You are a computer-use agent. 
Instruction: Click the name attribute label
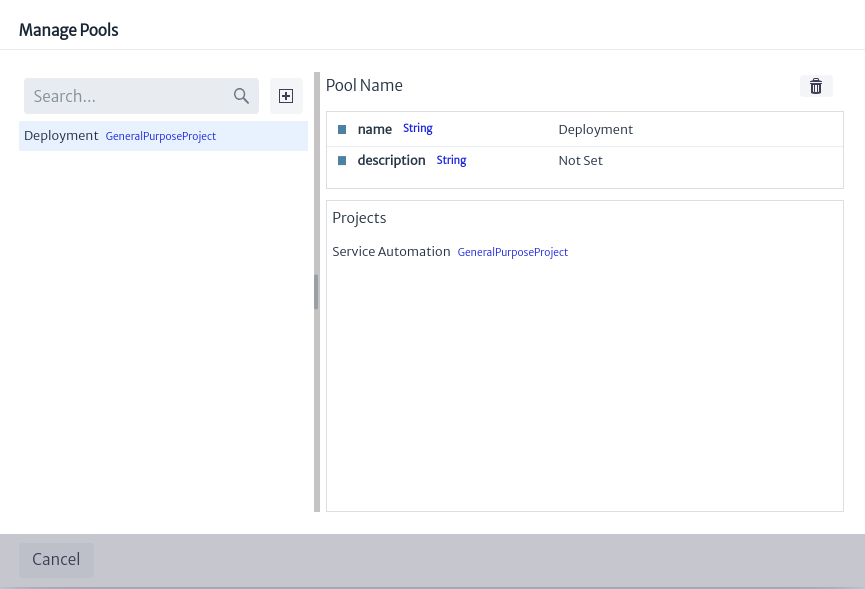click(375, 129)
